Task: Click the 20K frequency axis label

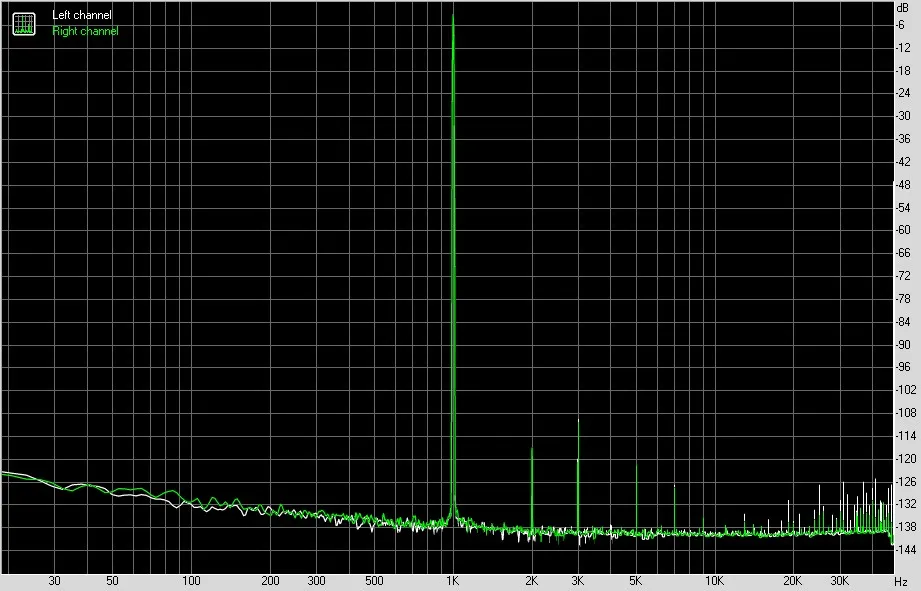Action: tap(793, 581)
